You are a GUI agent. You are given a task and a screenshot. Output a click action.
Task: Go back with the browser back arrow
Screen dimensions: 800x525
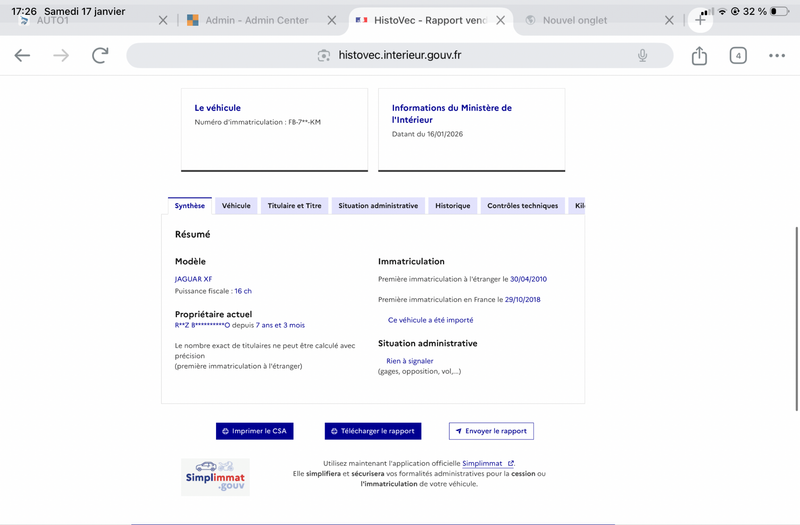[22, 56]
